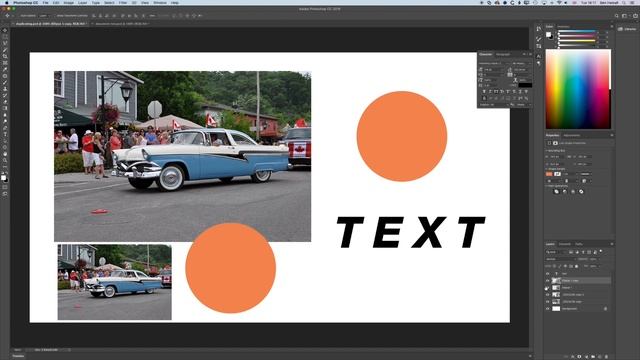This screenshot has height=360, width=640.
Task: Toggle visibility of car image copy 2 layer
Action: (x=547, y=294)
